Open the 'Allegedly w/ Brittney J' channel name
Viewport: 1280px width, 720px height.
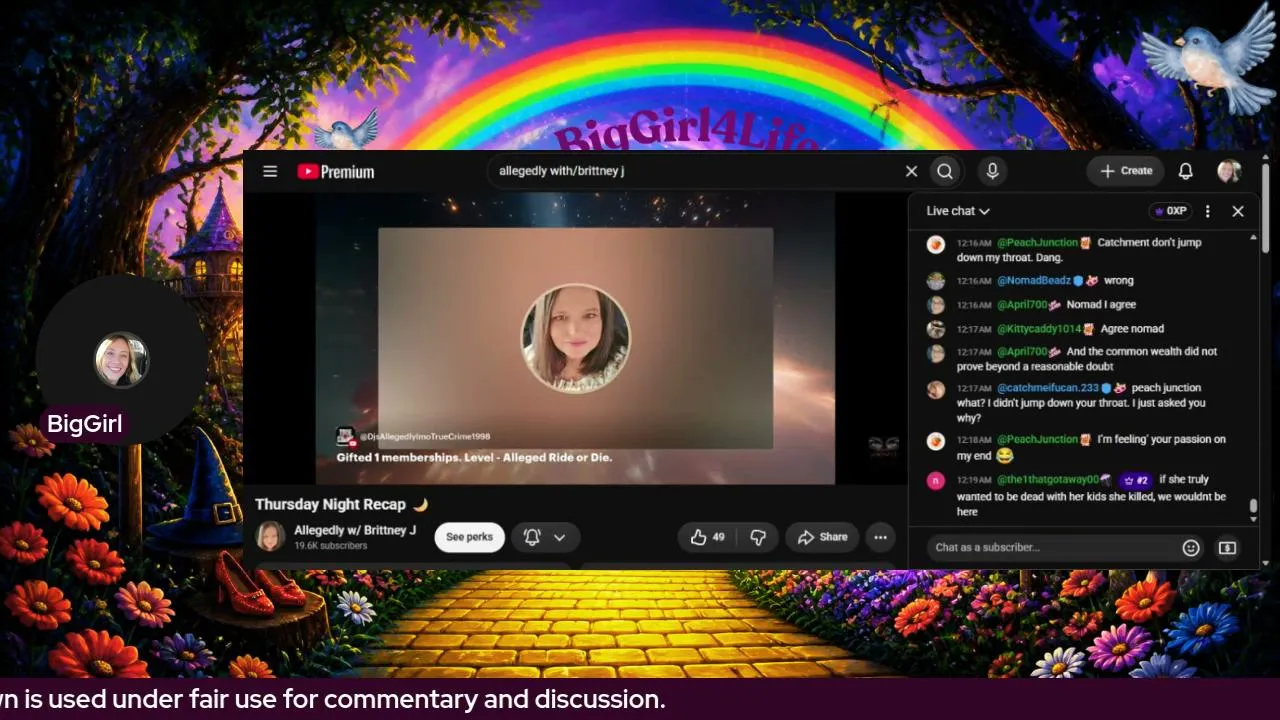click(x=355, y=530)
